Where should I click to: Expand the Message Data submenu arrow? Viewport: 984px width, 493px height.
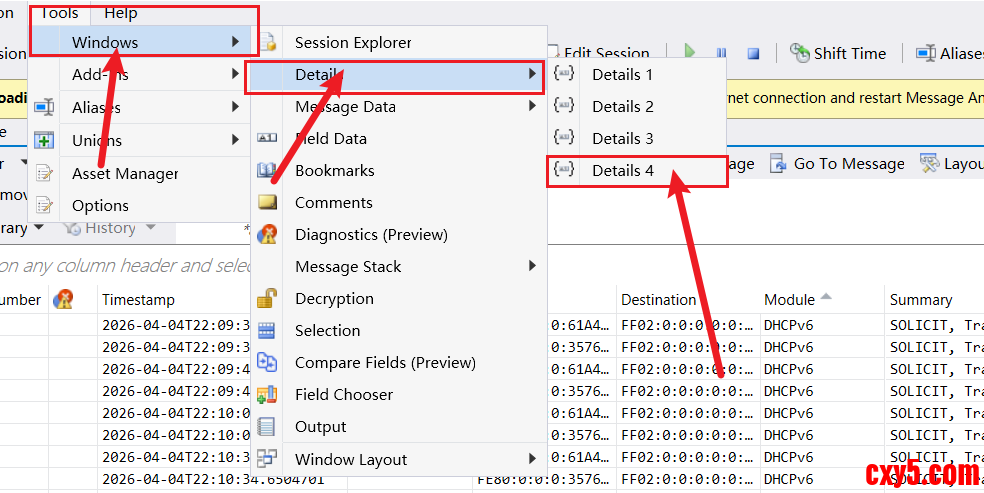coord(532,106)
